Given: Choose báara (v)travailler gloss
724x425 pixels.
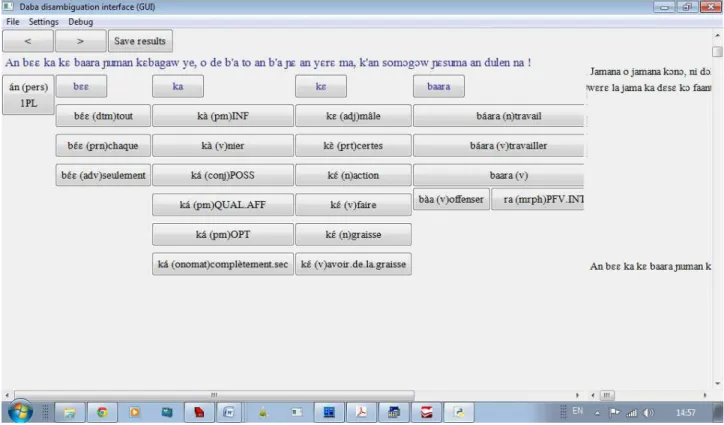Looking at the screenshot, I should 499,146.
